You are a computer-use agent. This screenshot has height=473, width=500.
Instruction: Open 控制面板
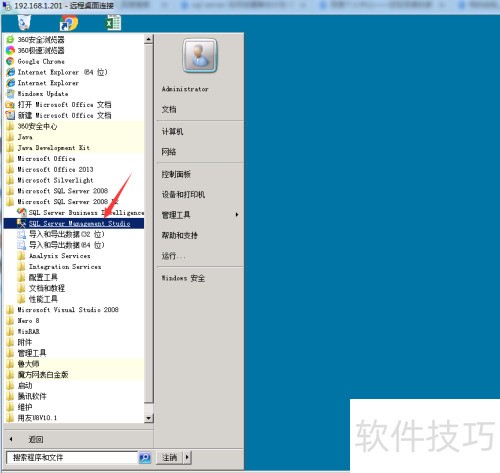pos(176,174)
